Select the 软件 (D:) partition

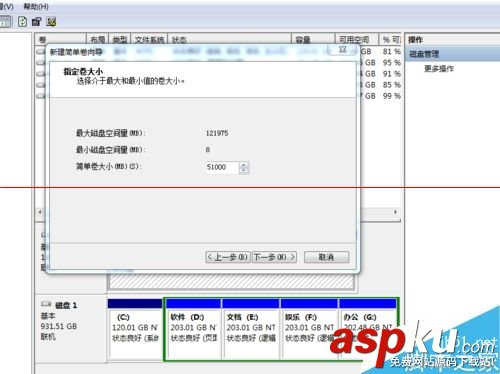tap(193, 329)
